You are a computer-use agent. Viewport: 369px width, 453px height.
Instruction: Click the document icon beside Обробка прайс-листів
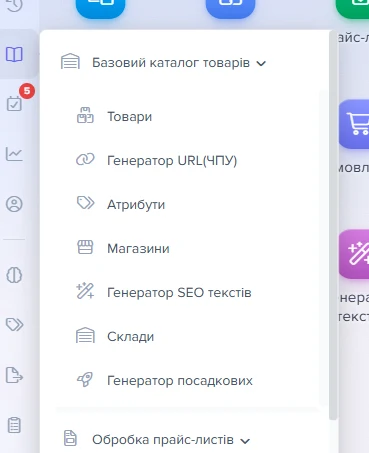(70, 438)
